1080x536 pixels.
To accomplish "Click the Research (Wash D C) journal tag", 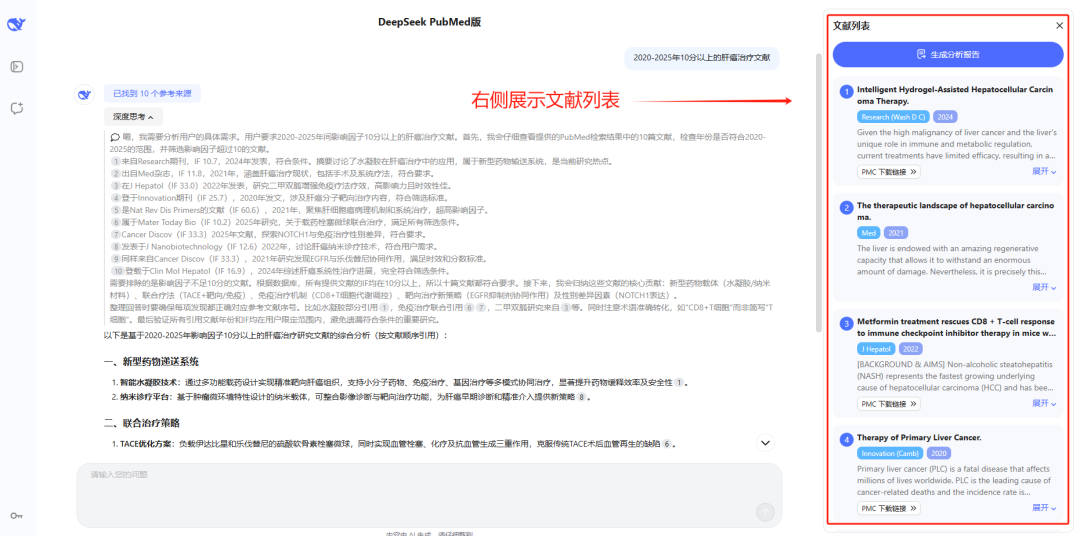I will (894, 117).
